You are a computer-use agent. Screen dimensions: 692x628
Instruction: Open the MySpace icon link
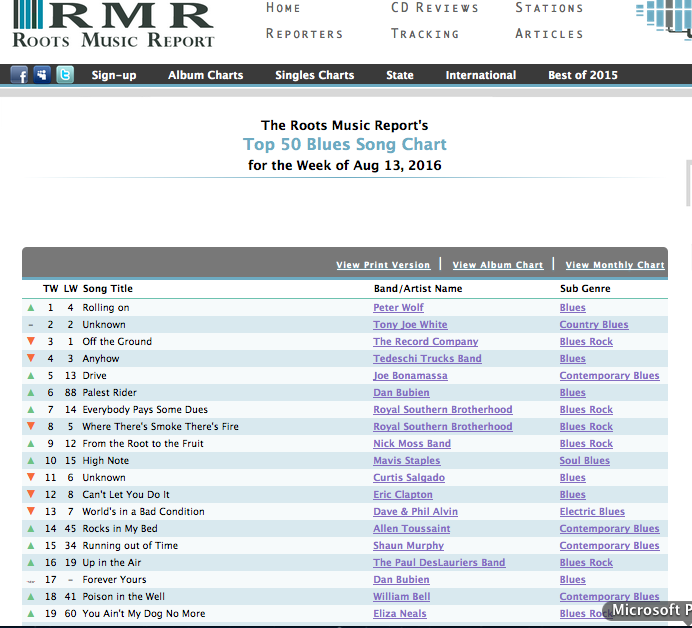coord(42,75)
